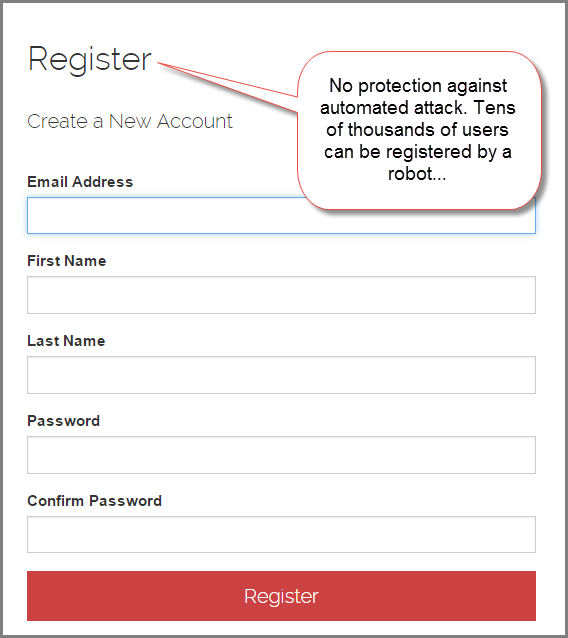
Task: Click 'can be registered by a' text
Action: [x=418, y=152]
